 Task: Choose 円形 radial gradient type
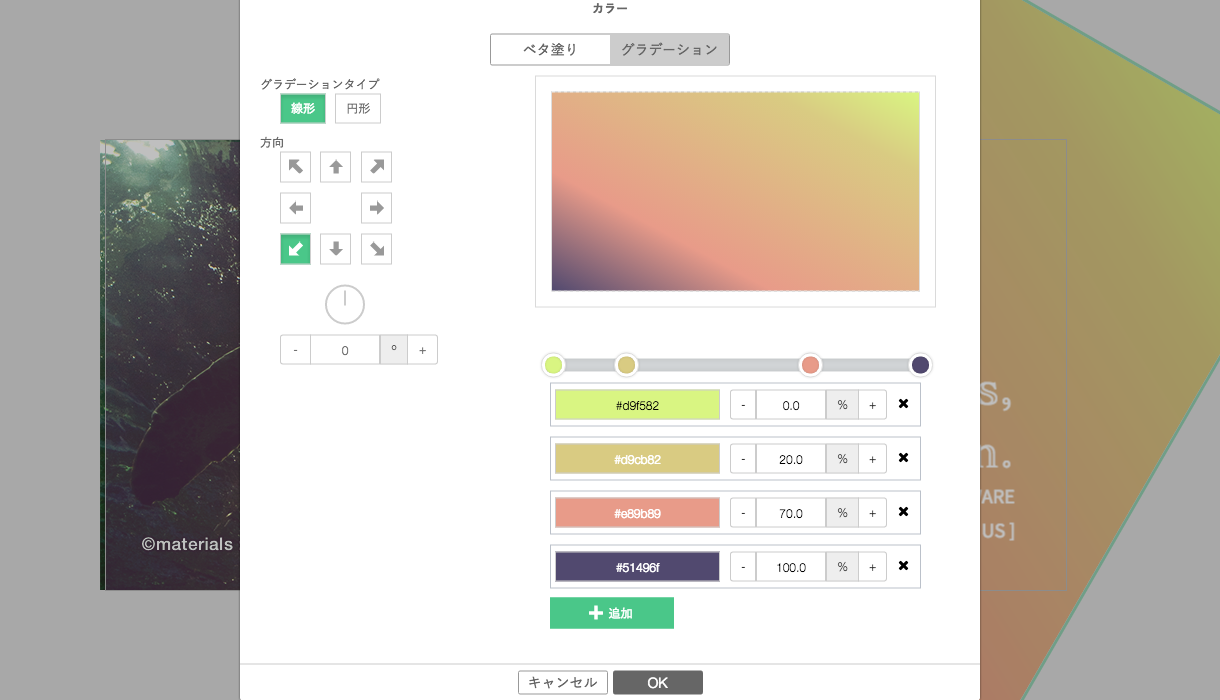point(358,108)
